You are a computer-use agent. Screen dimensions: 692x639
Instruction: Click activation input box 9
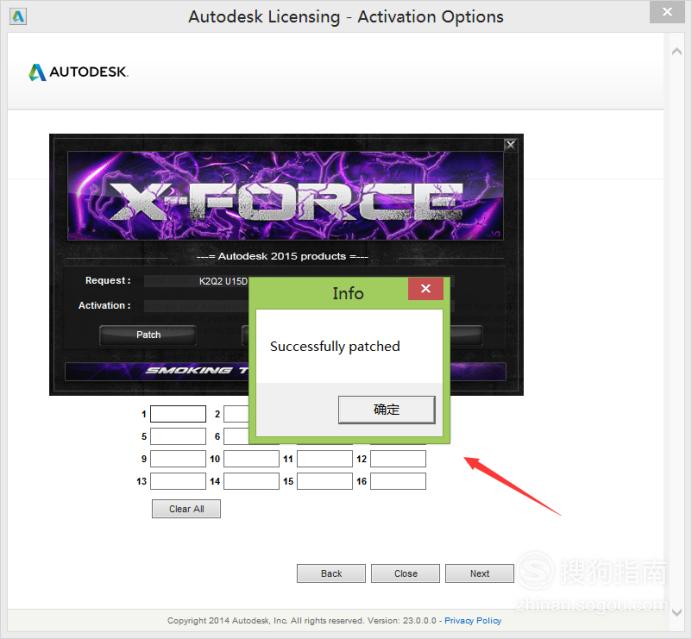coord(178,459)
